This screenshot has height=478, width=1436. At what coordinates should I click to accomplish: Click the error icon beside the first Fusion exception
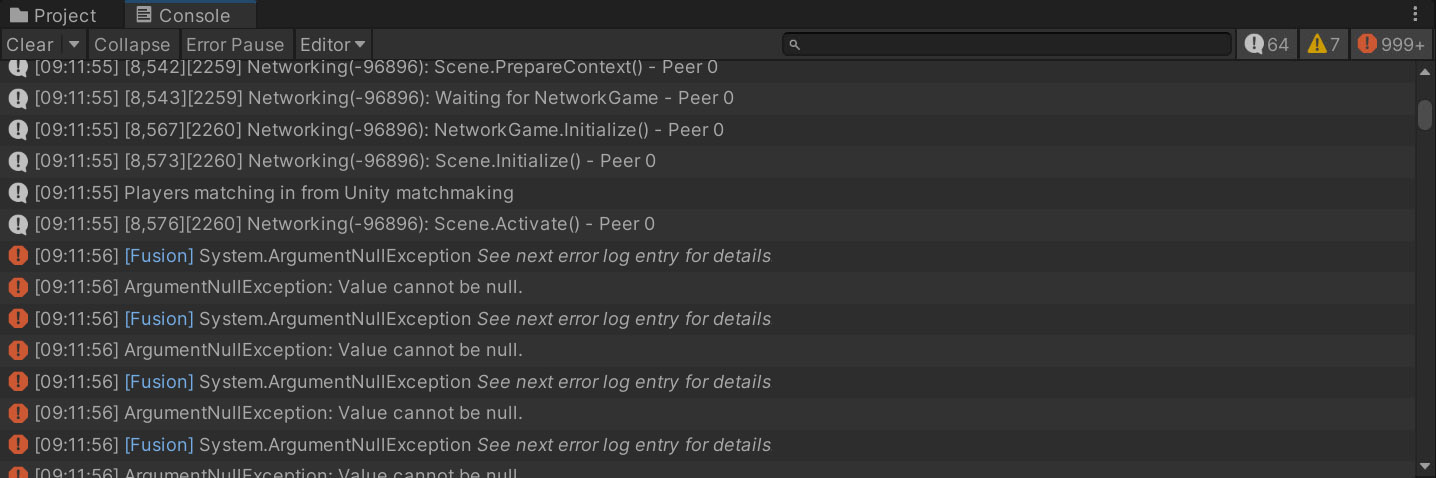[17, 256]
